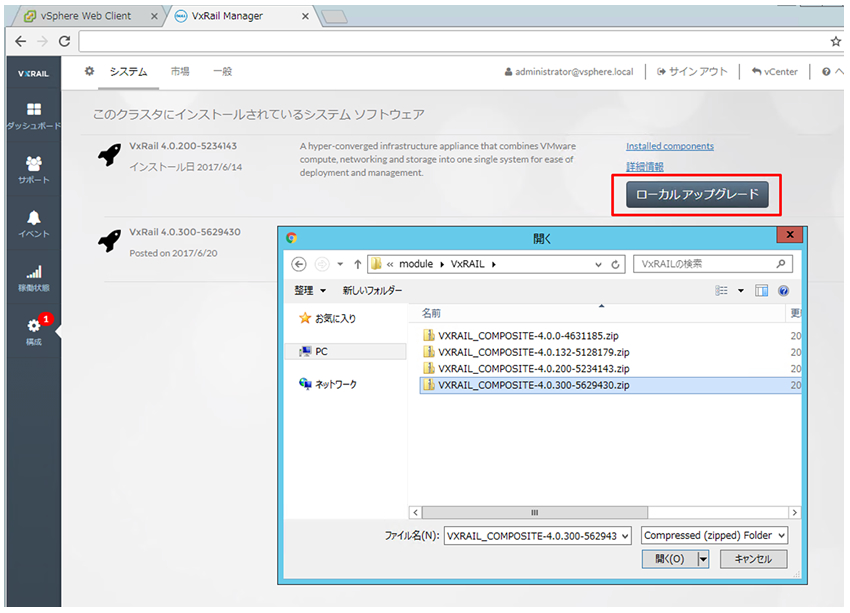Go up one folder in file dialog

pyautogui.click(x=357, y=264)
